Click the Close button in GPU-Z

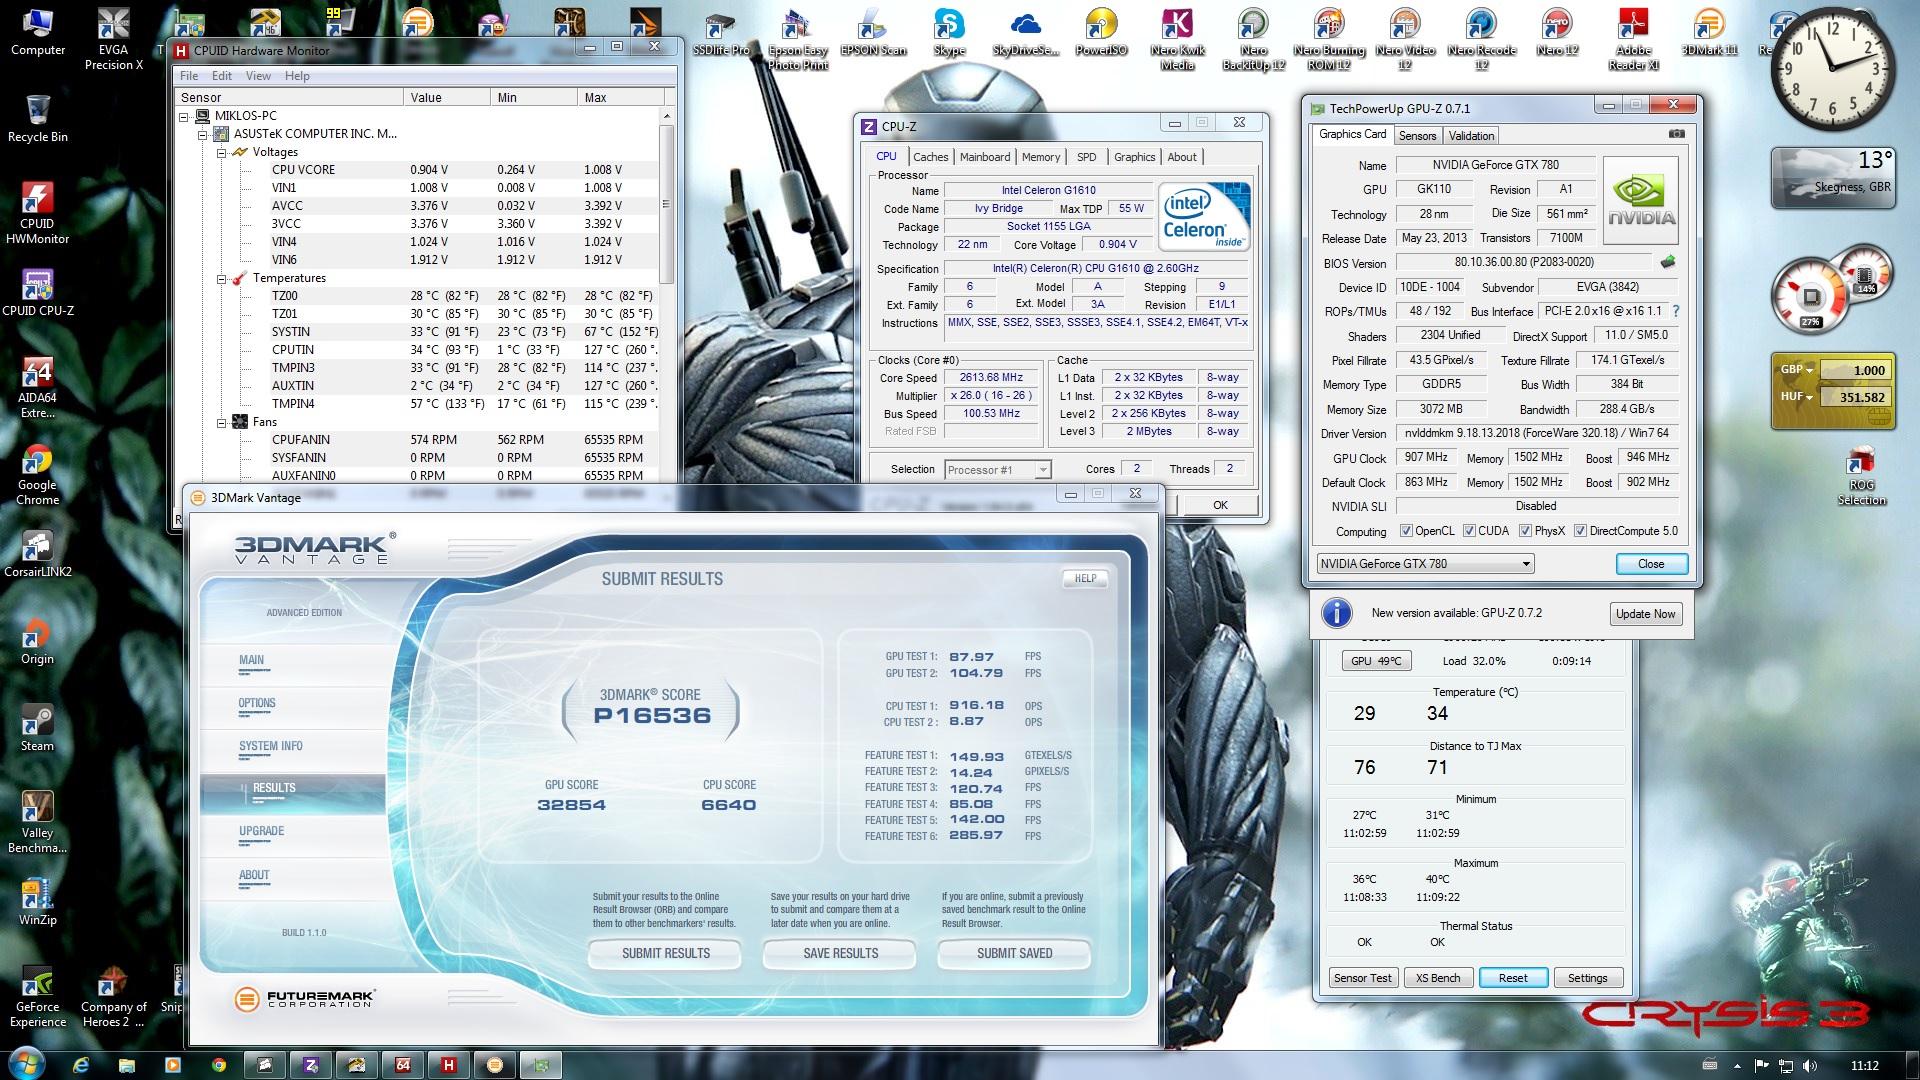1651,564
